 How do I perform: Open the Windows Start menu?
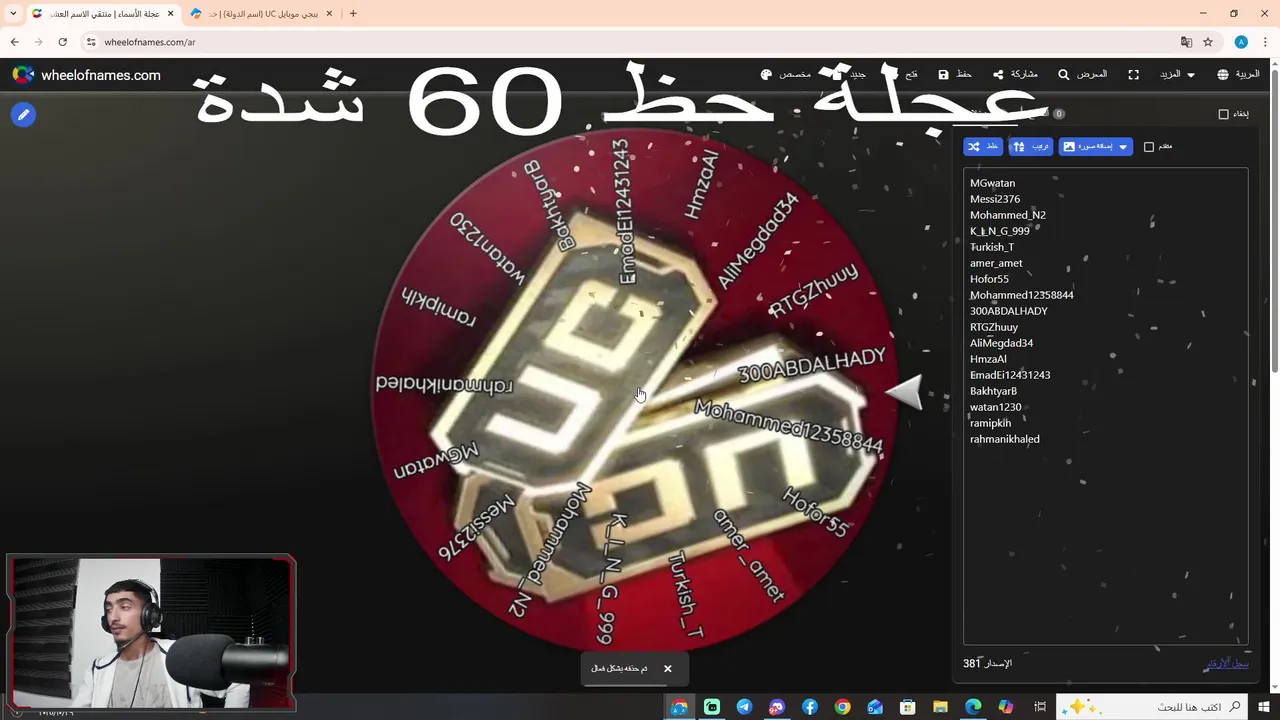(x=1263, y=707)
